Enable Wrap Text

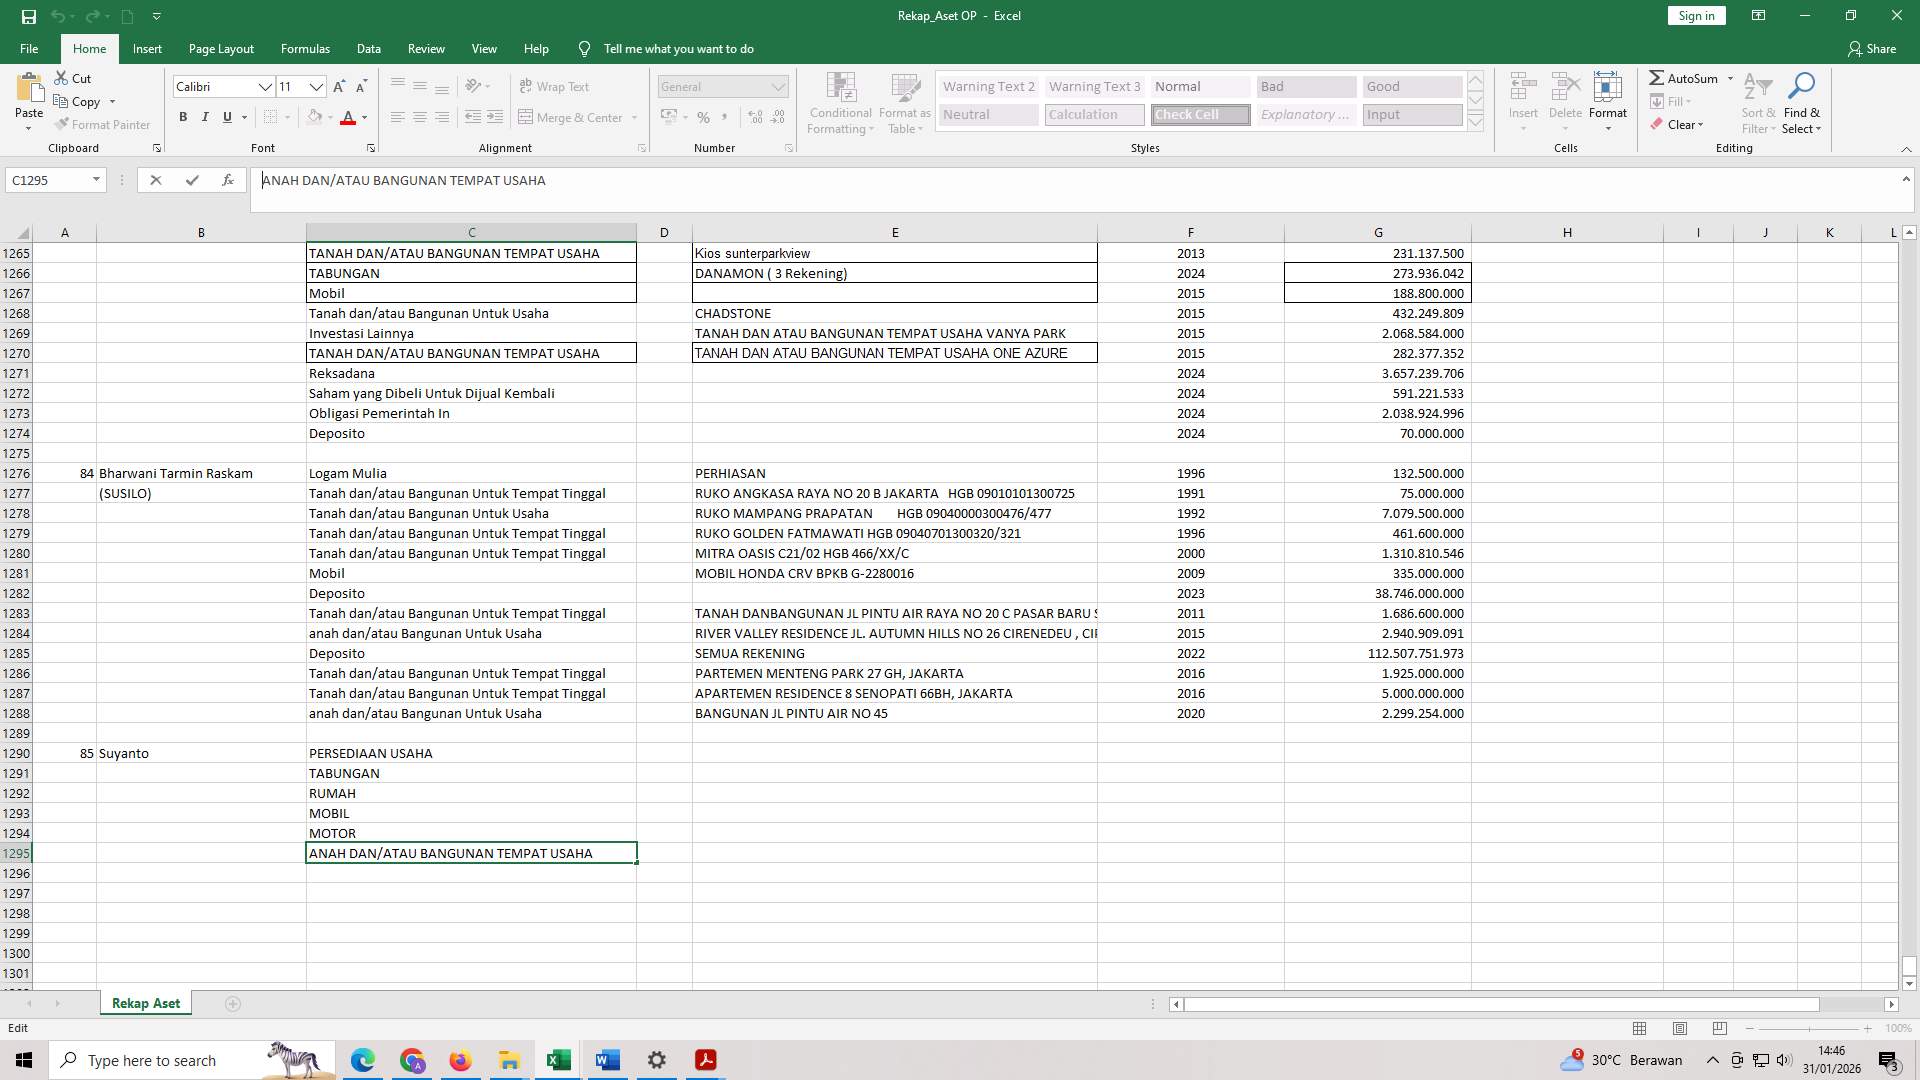click(x=554, y=86)
